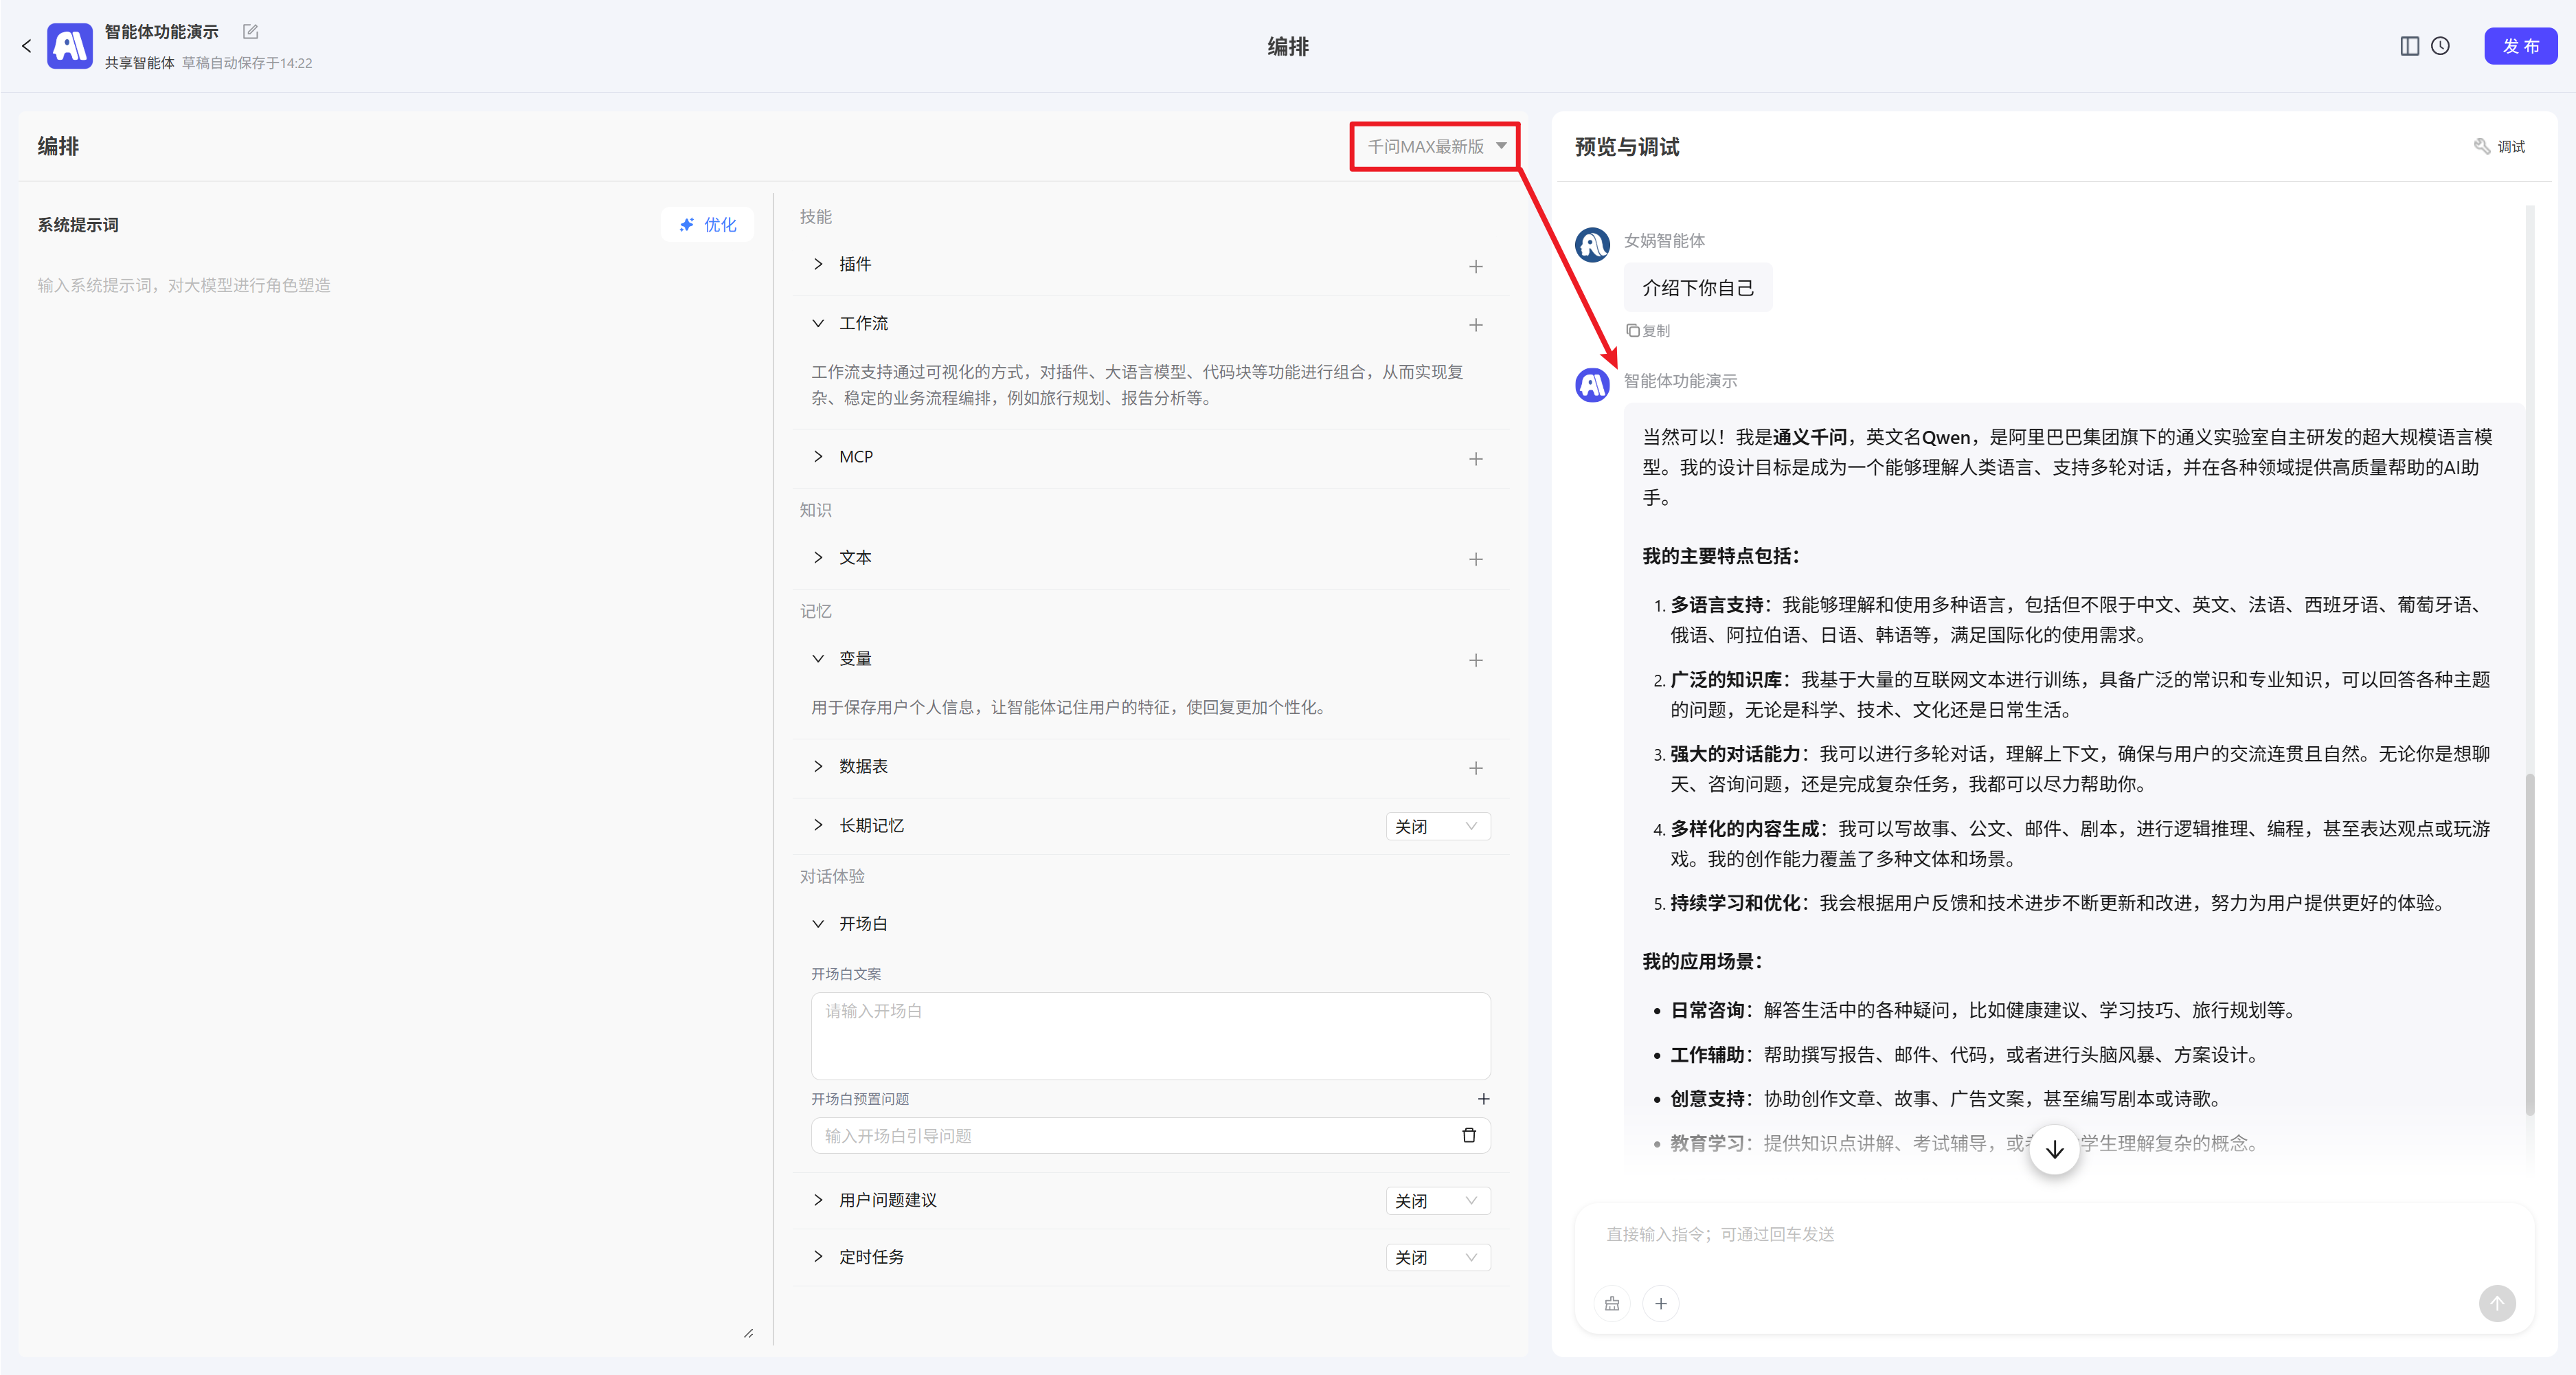Click the clear conversation broom icon

[1612, 1303]
